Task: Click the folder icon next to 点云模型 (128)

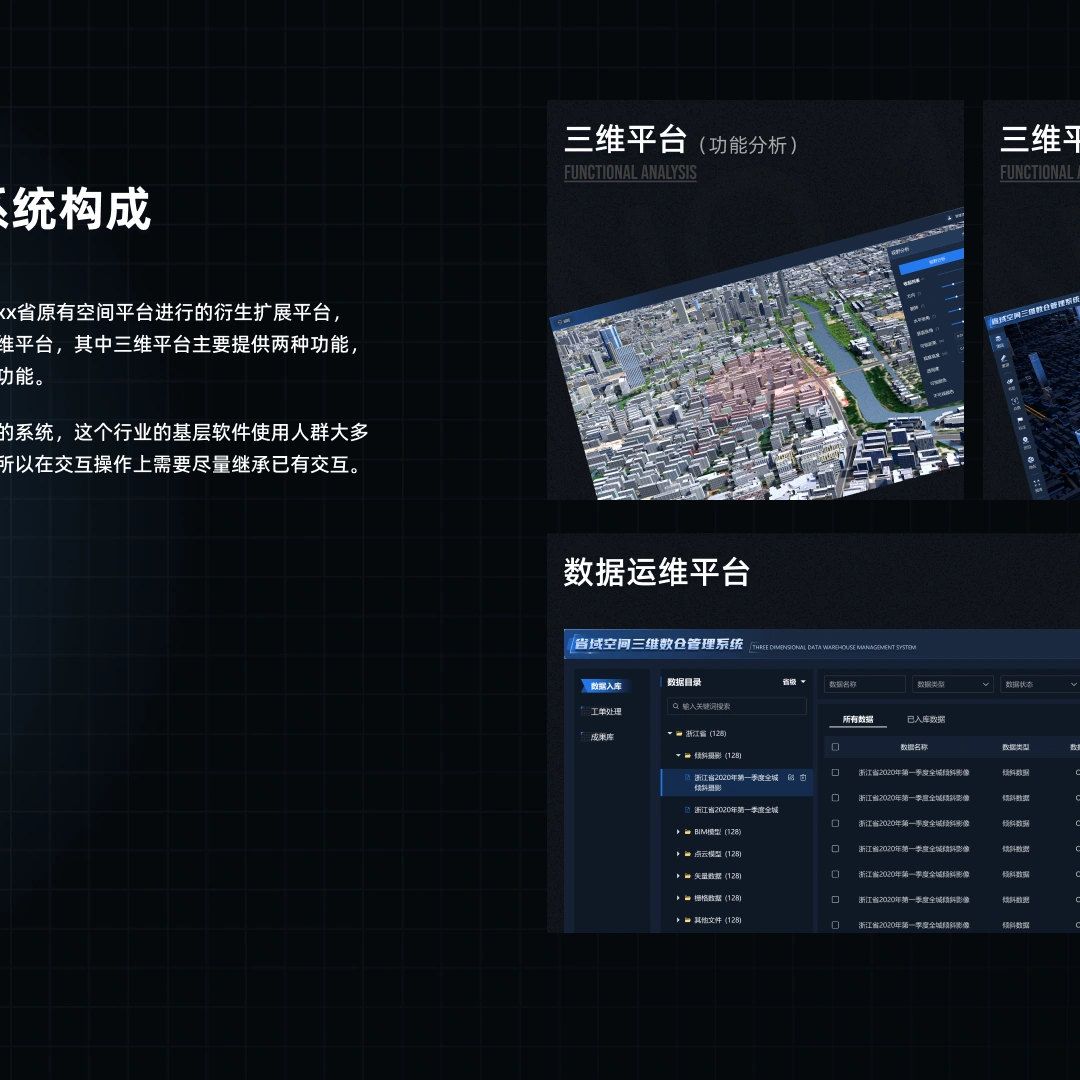Action: [x=687, y=854]
